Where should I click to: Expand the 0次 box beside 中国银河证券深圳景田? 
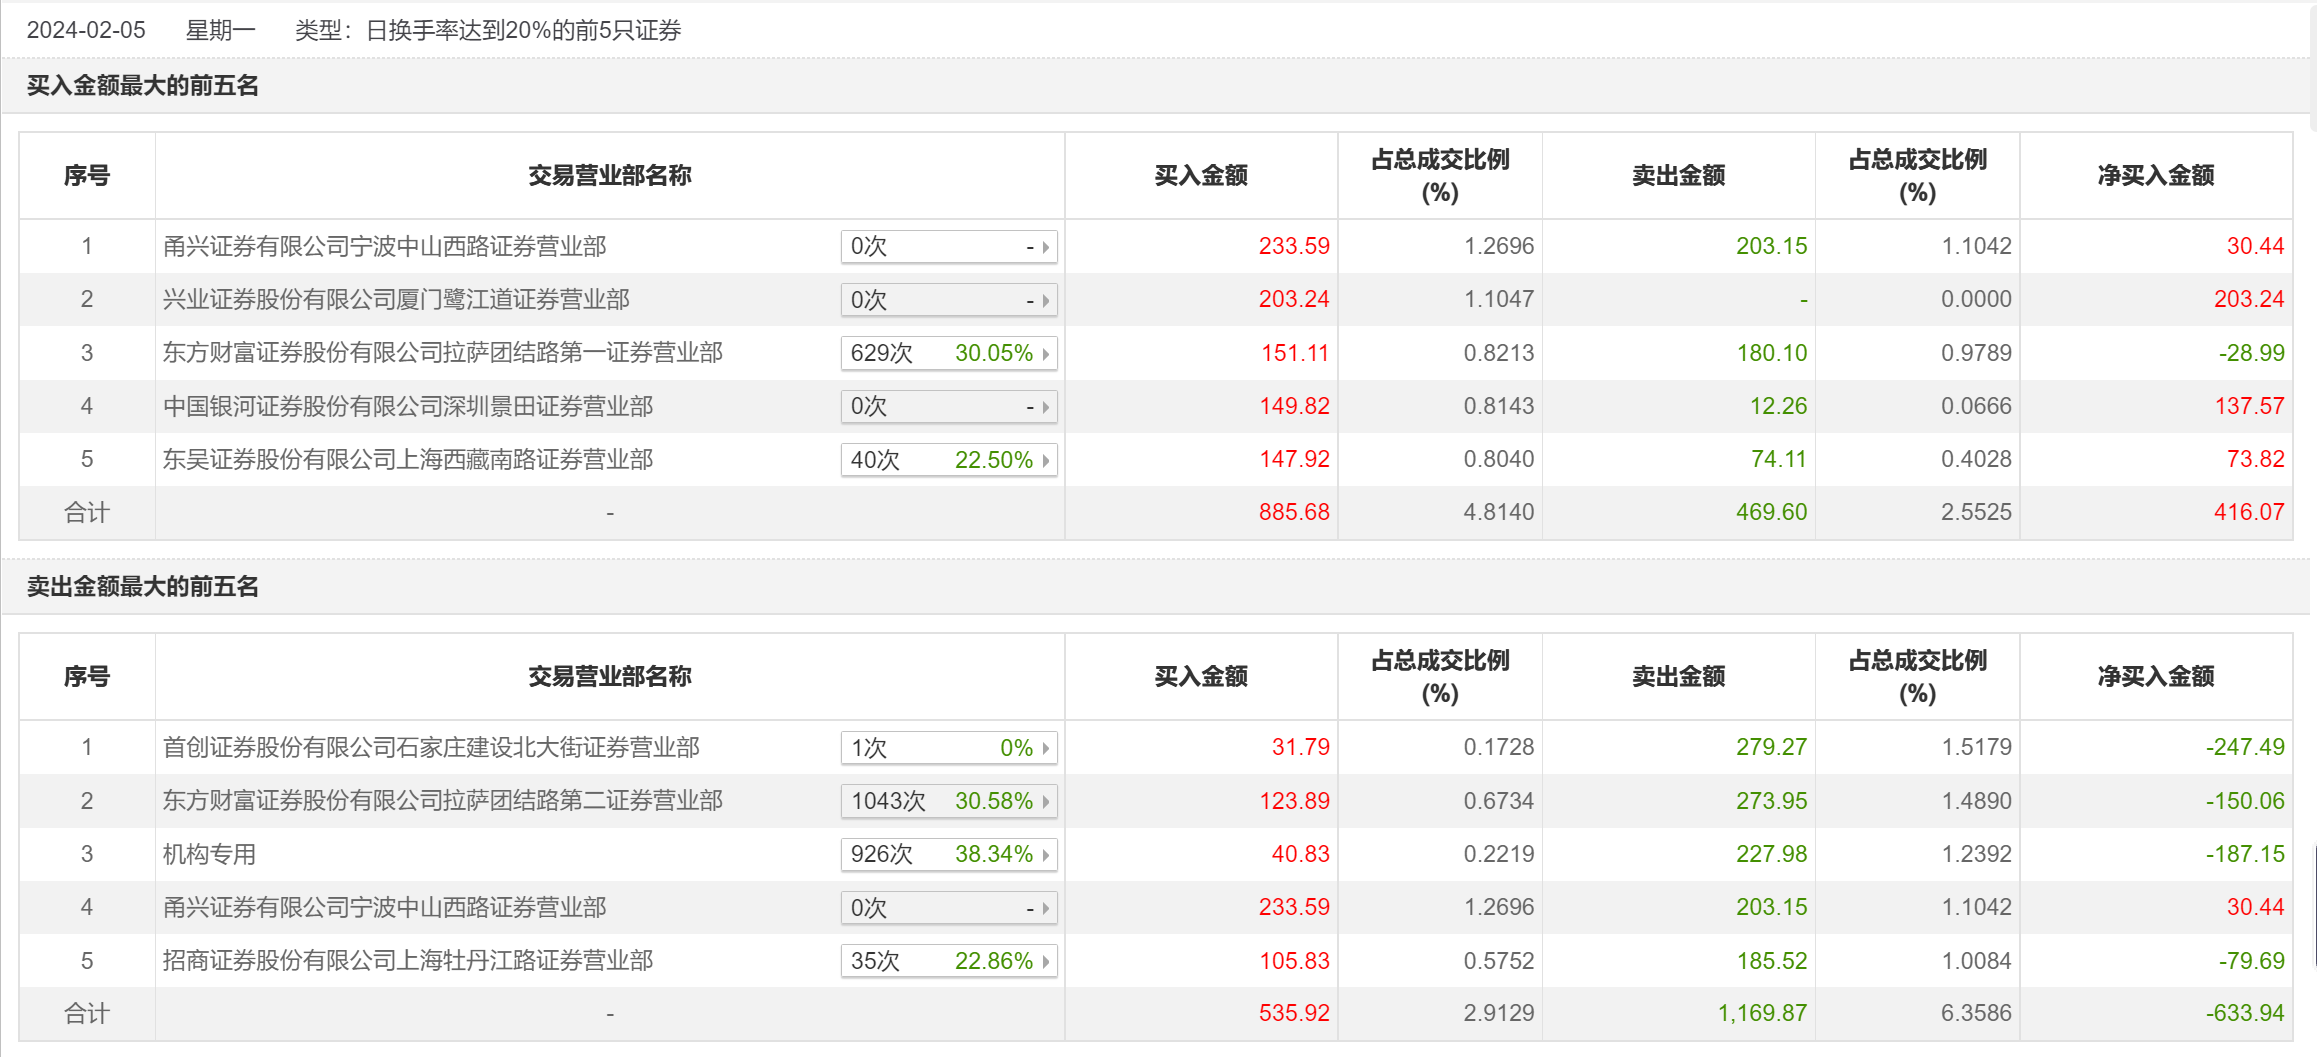click(948, 407)
